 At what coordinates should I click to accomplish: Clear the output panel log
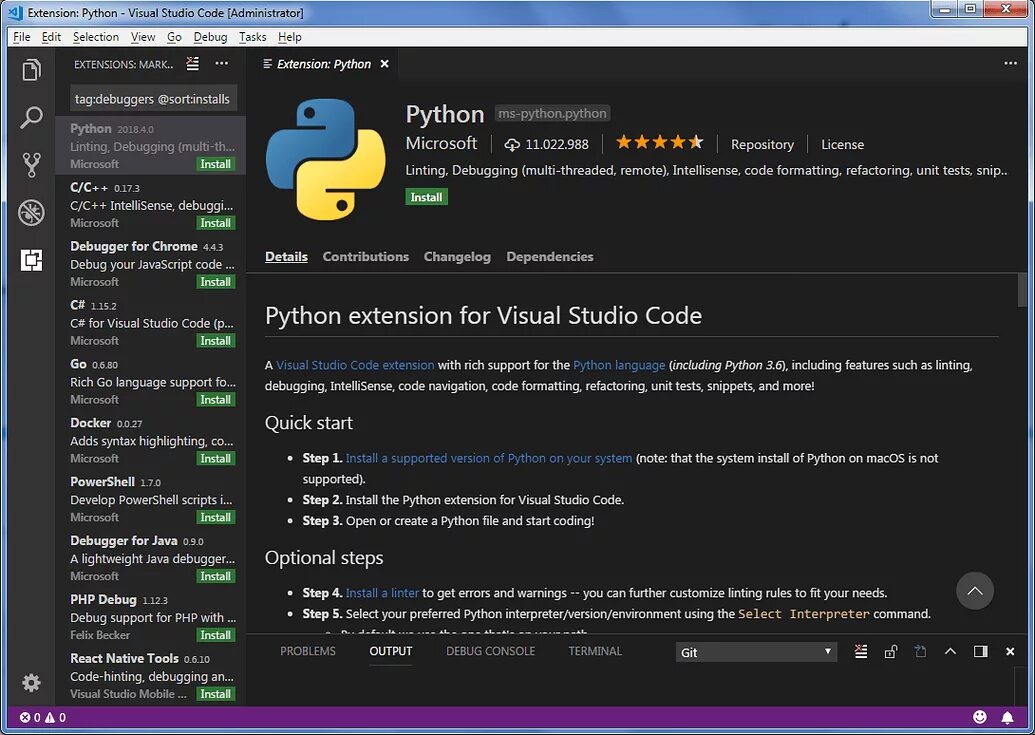pyautogui.click(x=861, y=652)
